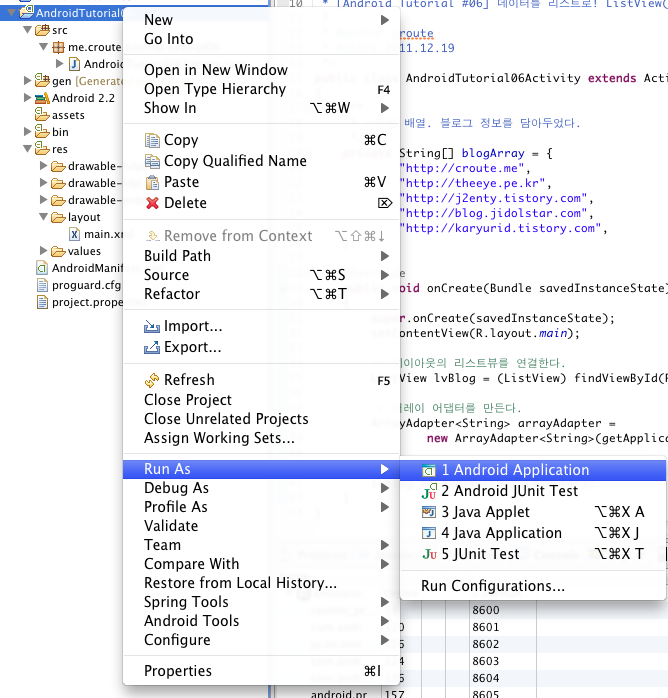
Task: Select the drawable folder icon above layout
Action: pos(58,200)
